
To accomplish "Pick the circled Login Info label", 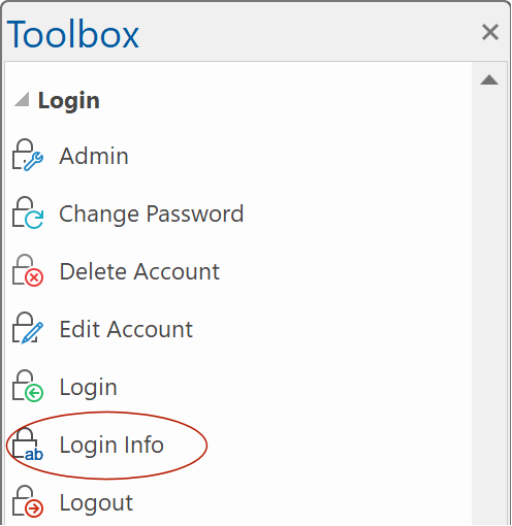I will (x=111, y=445).
